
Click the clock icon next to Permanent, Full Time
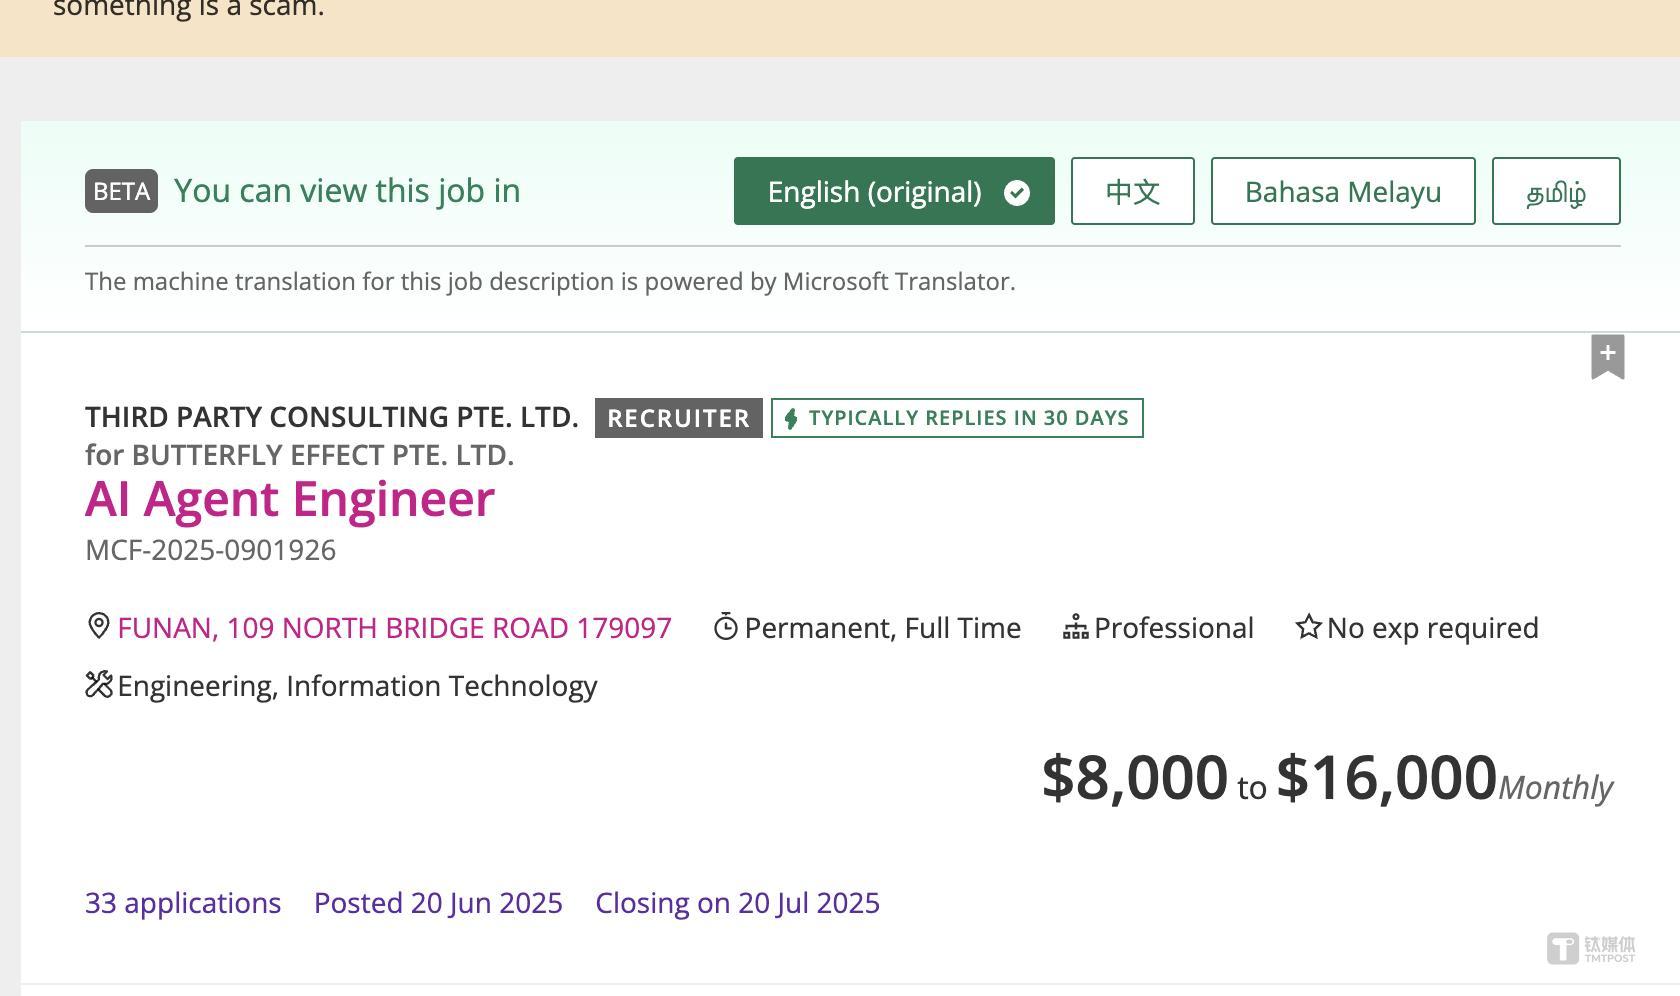(726, 627)
